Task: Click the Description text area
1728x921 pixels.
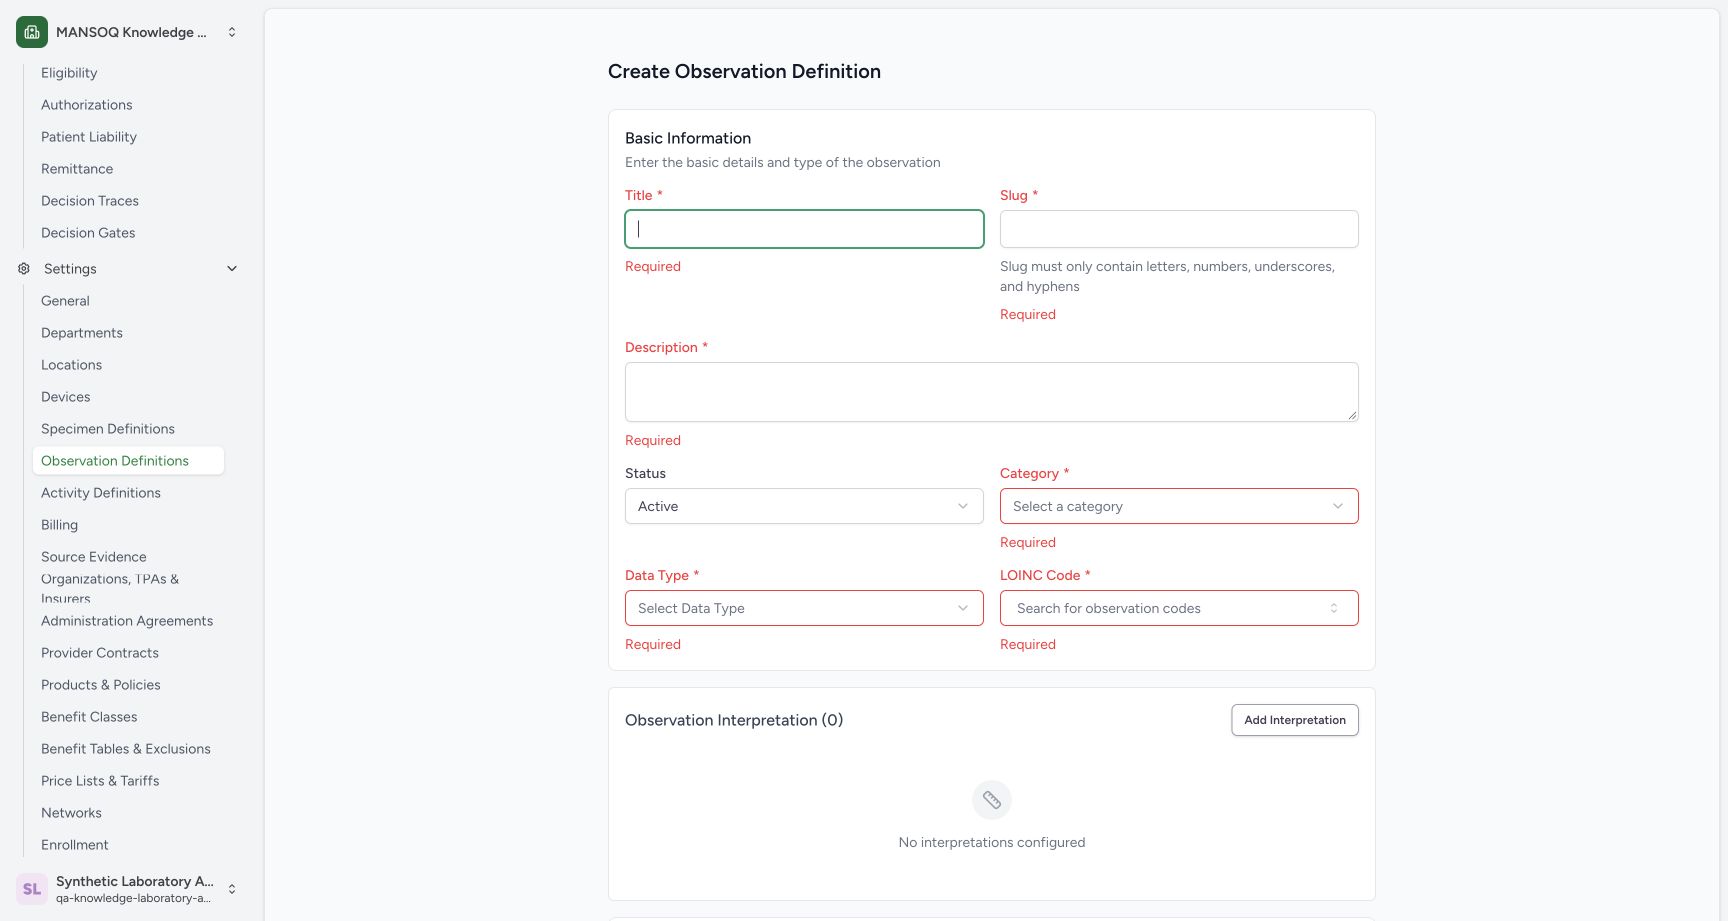Action: pyautogui.click(x=992, y=392)
